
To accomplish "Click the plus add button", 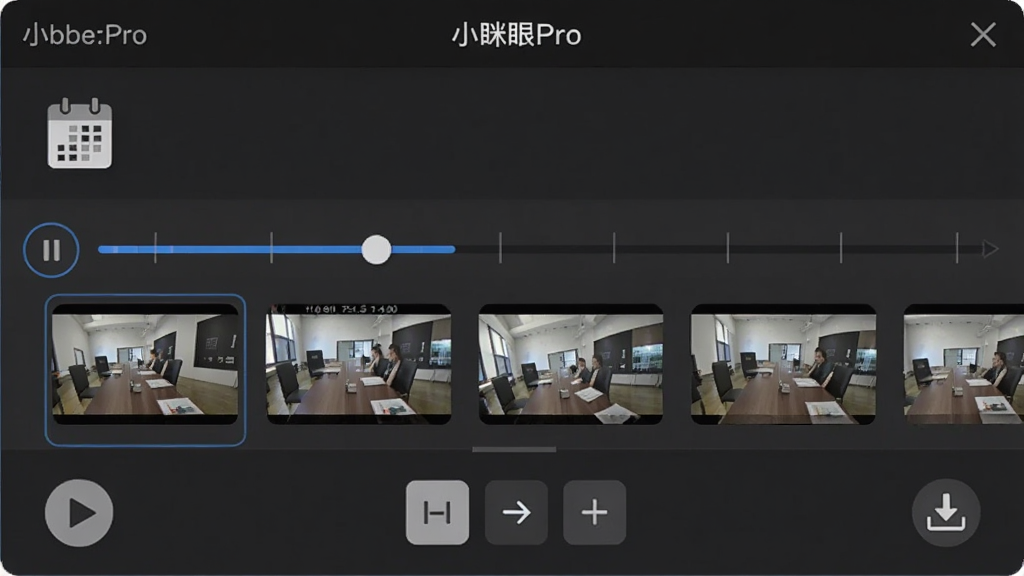I will 594,513.
